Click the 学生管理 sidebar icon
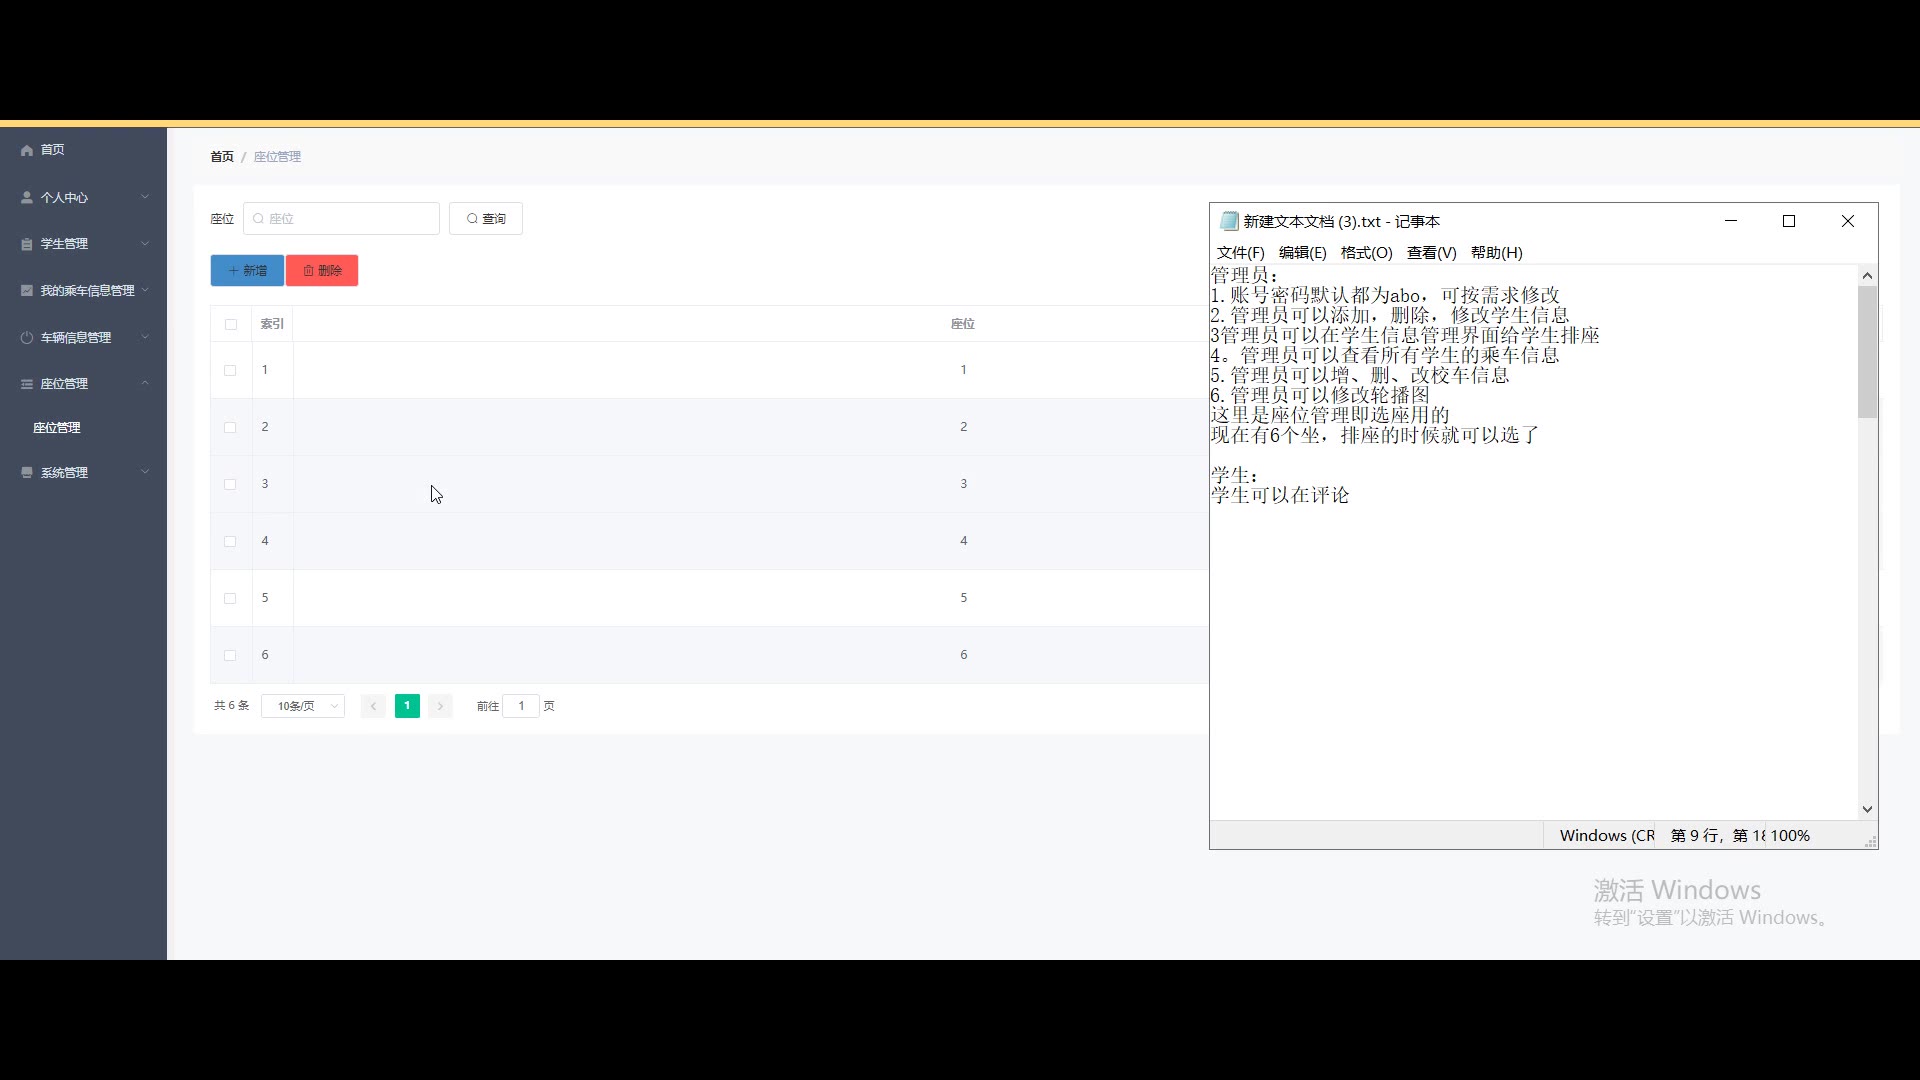This screenshot has width=1920, height=1080. pyautogui.click(x=27, y=244)
